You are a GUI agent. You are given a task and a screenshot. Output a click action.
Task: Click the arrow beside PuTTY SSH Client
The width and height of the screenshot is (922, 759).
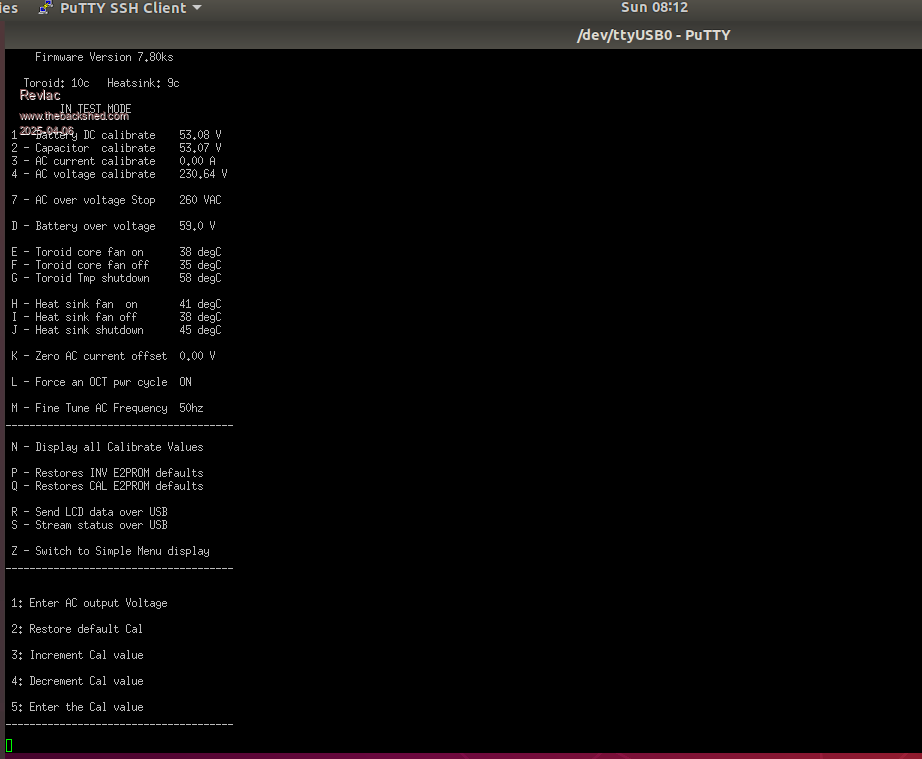pos(197,8)
